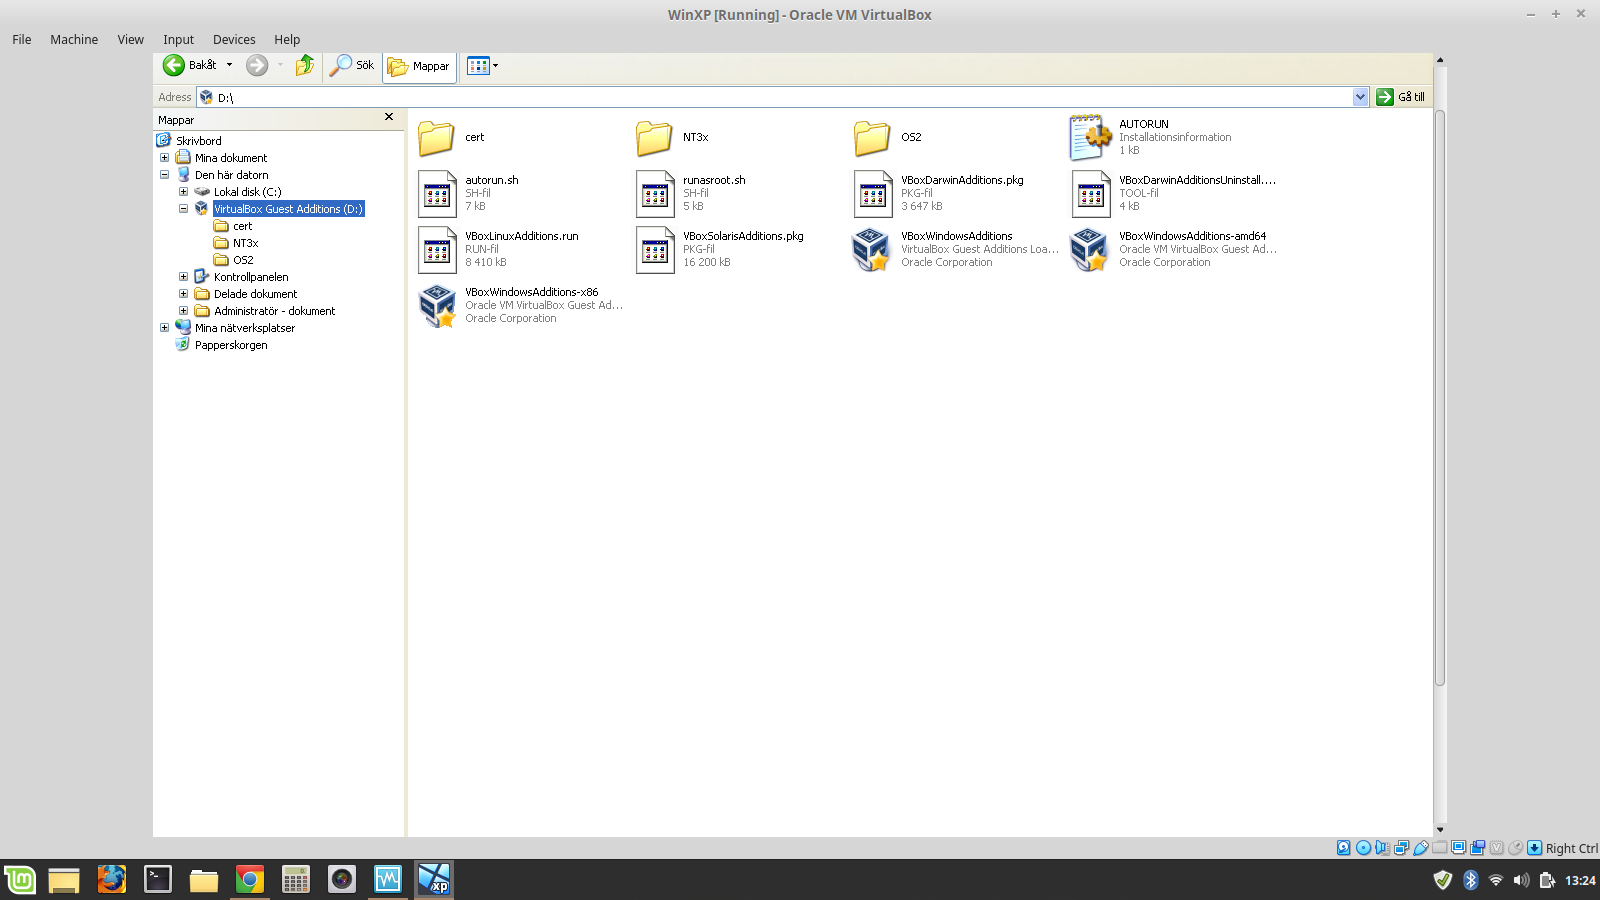The image size is (1600, 900).
Task: Open the NT3x folder in file pane
Action: click(654, 138)
